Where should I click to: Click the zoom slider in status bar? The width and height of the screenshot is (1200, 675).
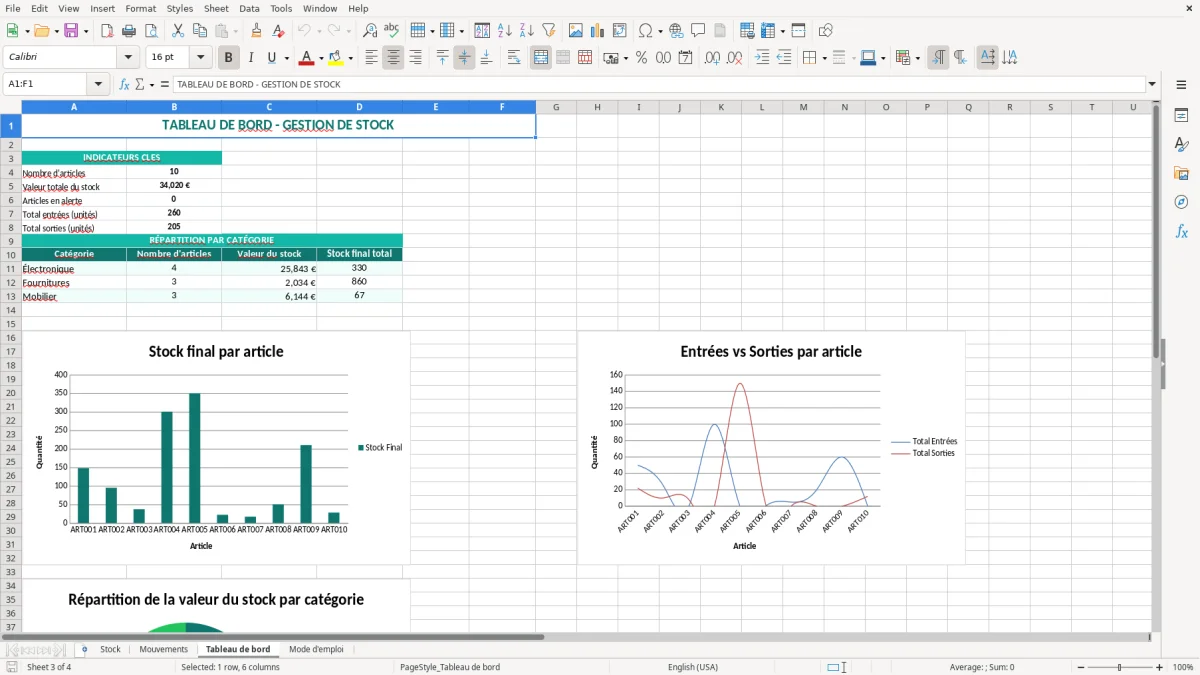(x=1120, y=667)
